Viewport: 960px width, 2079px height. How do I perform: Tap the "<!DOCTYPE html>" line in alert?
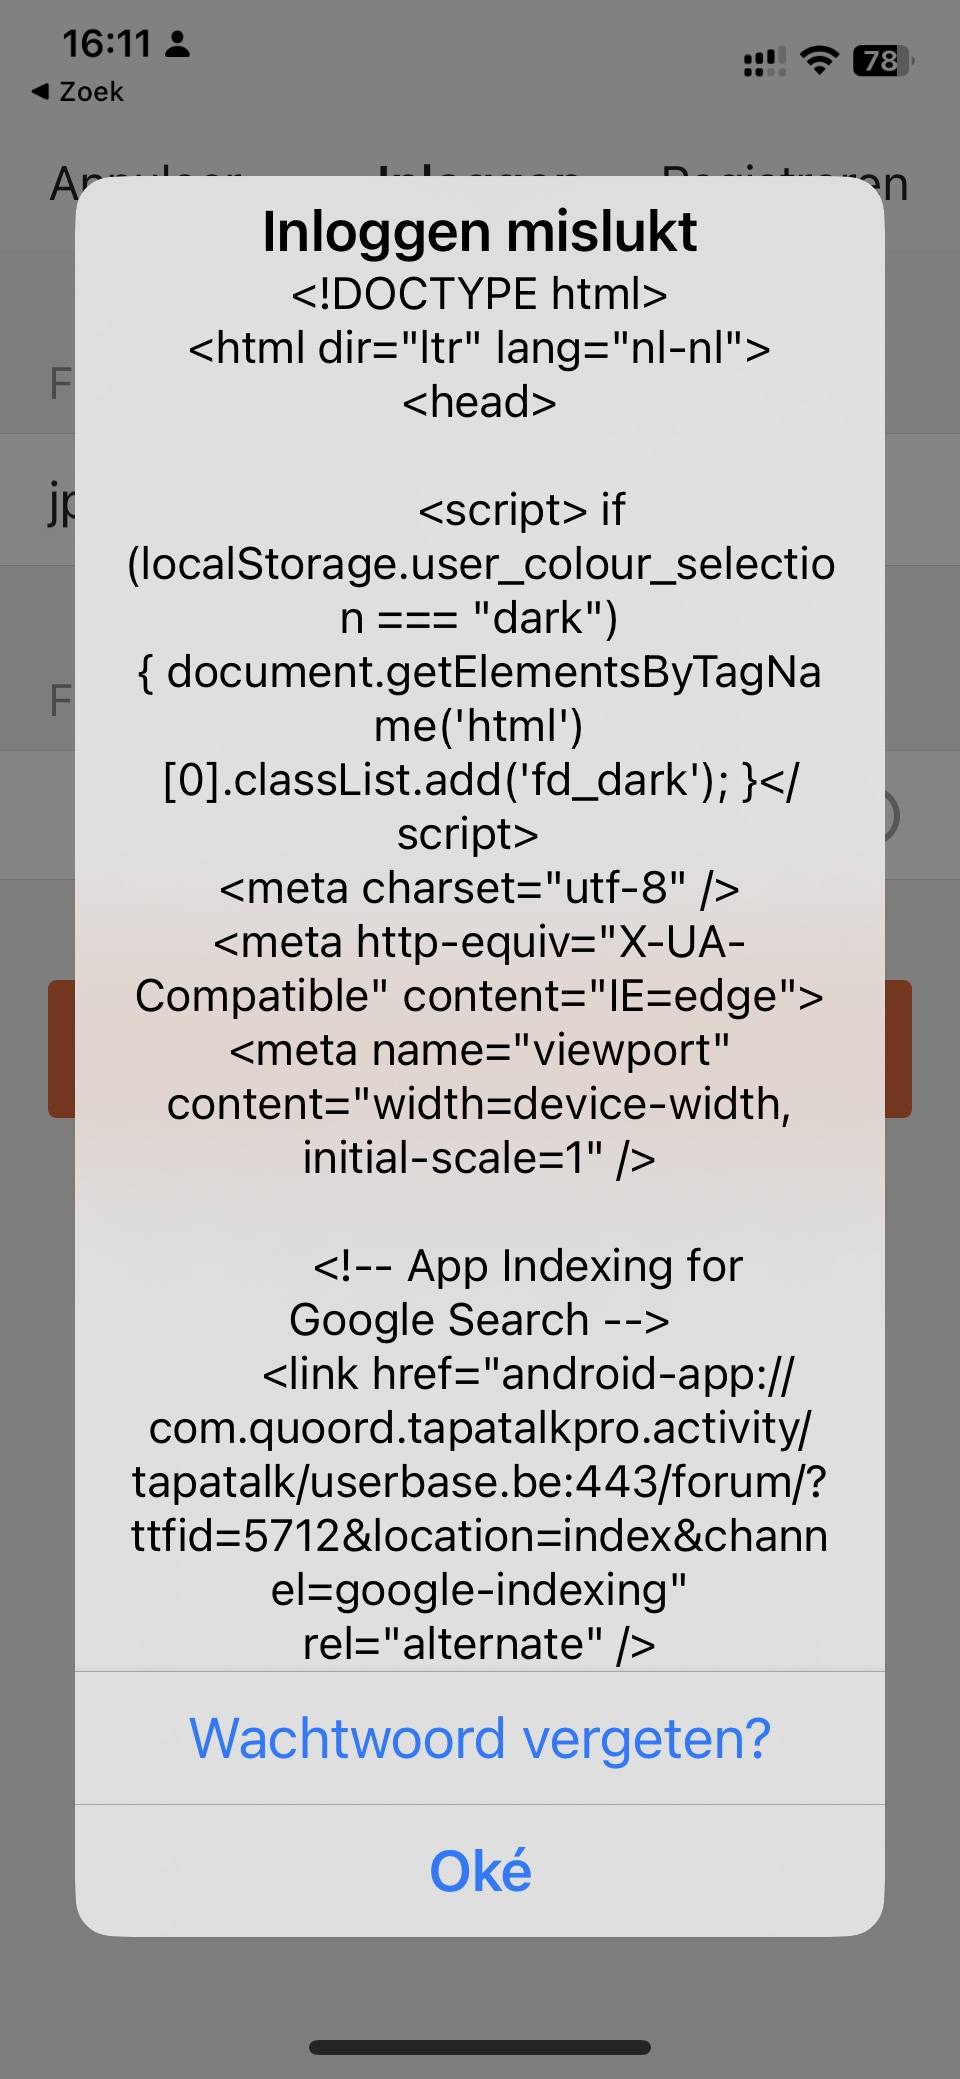pyautogui.click(x=480, y=295)
